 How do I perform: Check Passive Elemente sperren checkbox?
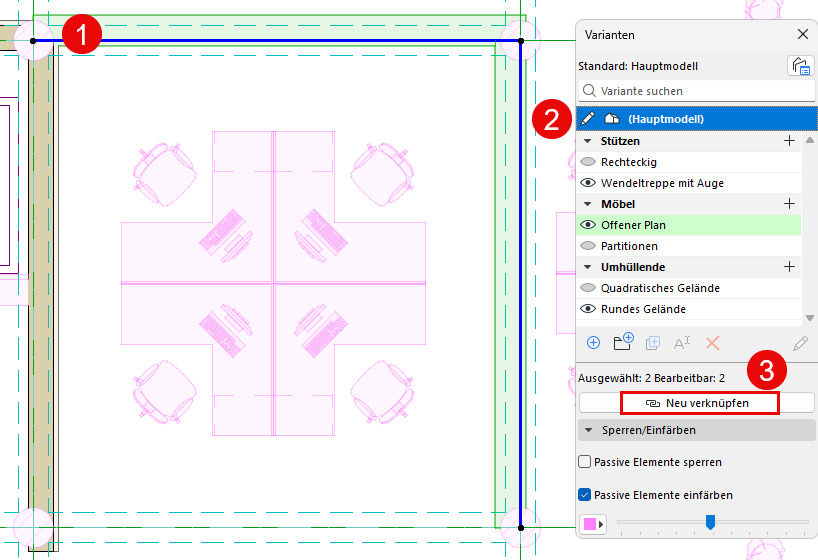pos(585,462)
